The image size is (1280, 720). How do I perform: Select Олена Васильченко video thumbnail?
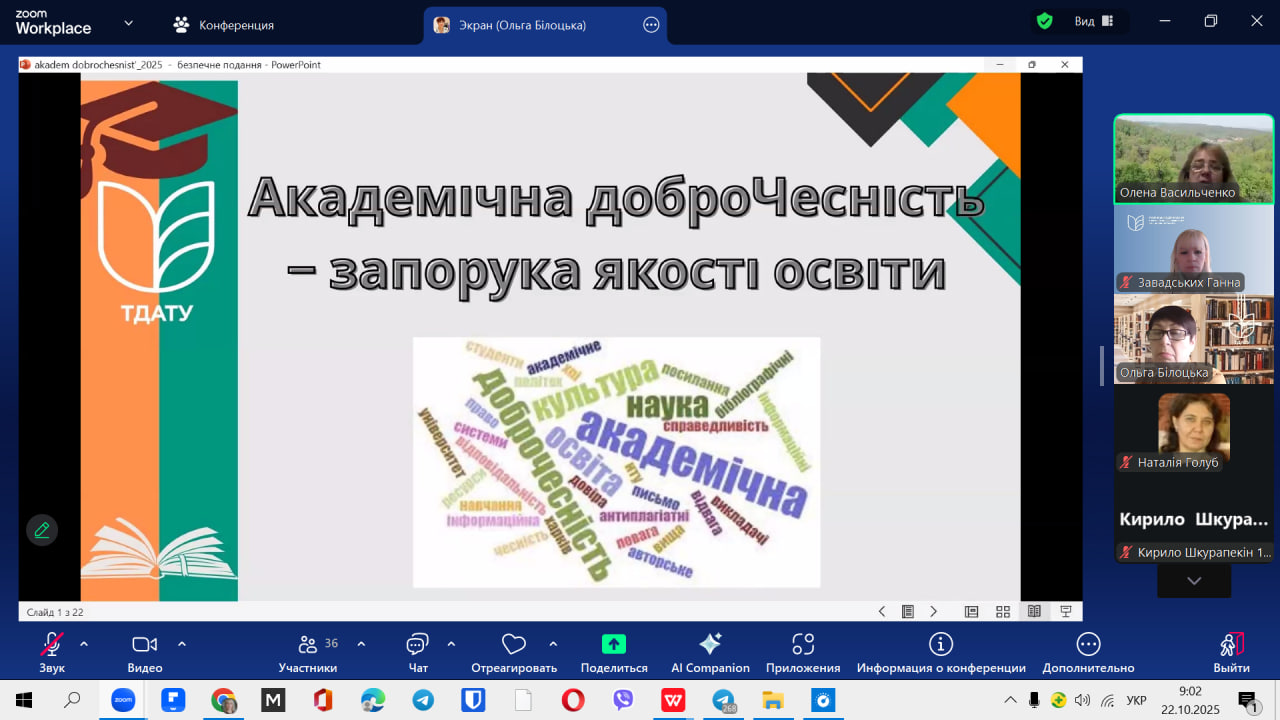(x=1194, y=159)
